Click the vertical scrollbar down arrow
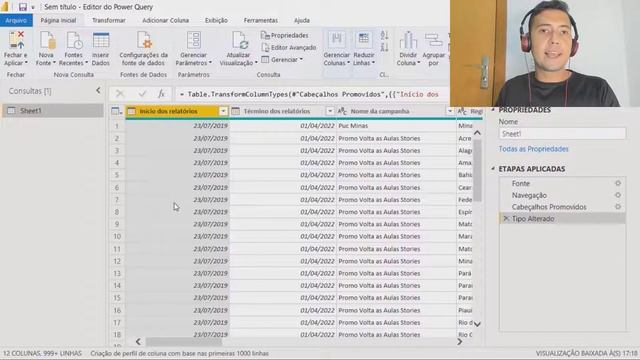The image size is (640, 360). 477,324
